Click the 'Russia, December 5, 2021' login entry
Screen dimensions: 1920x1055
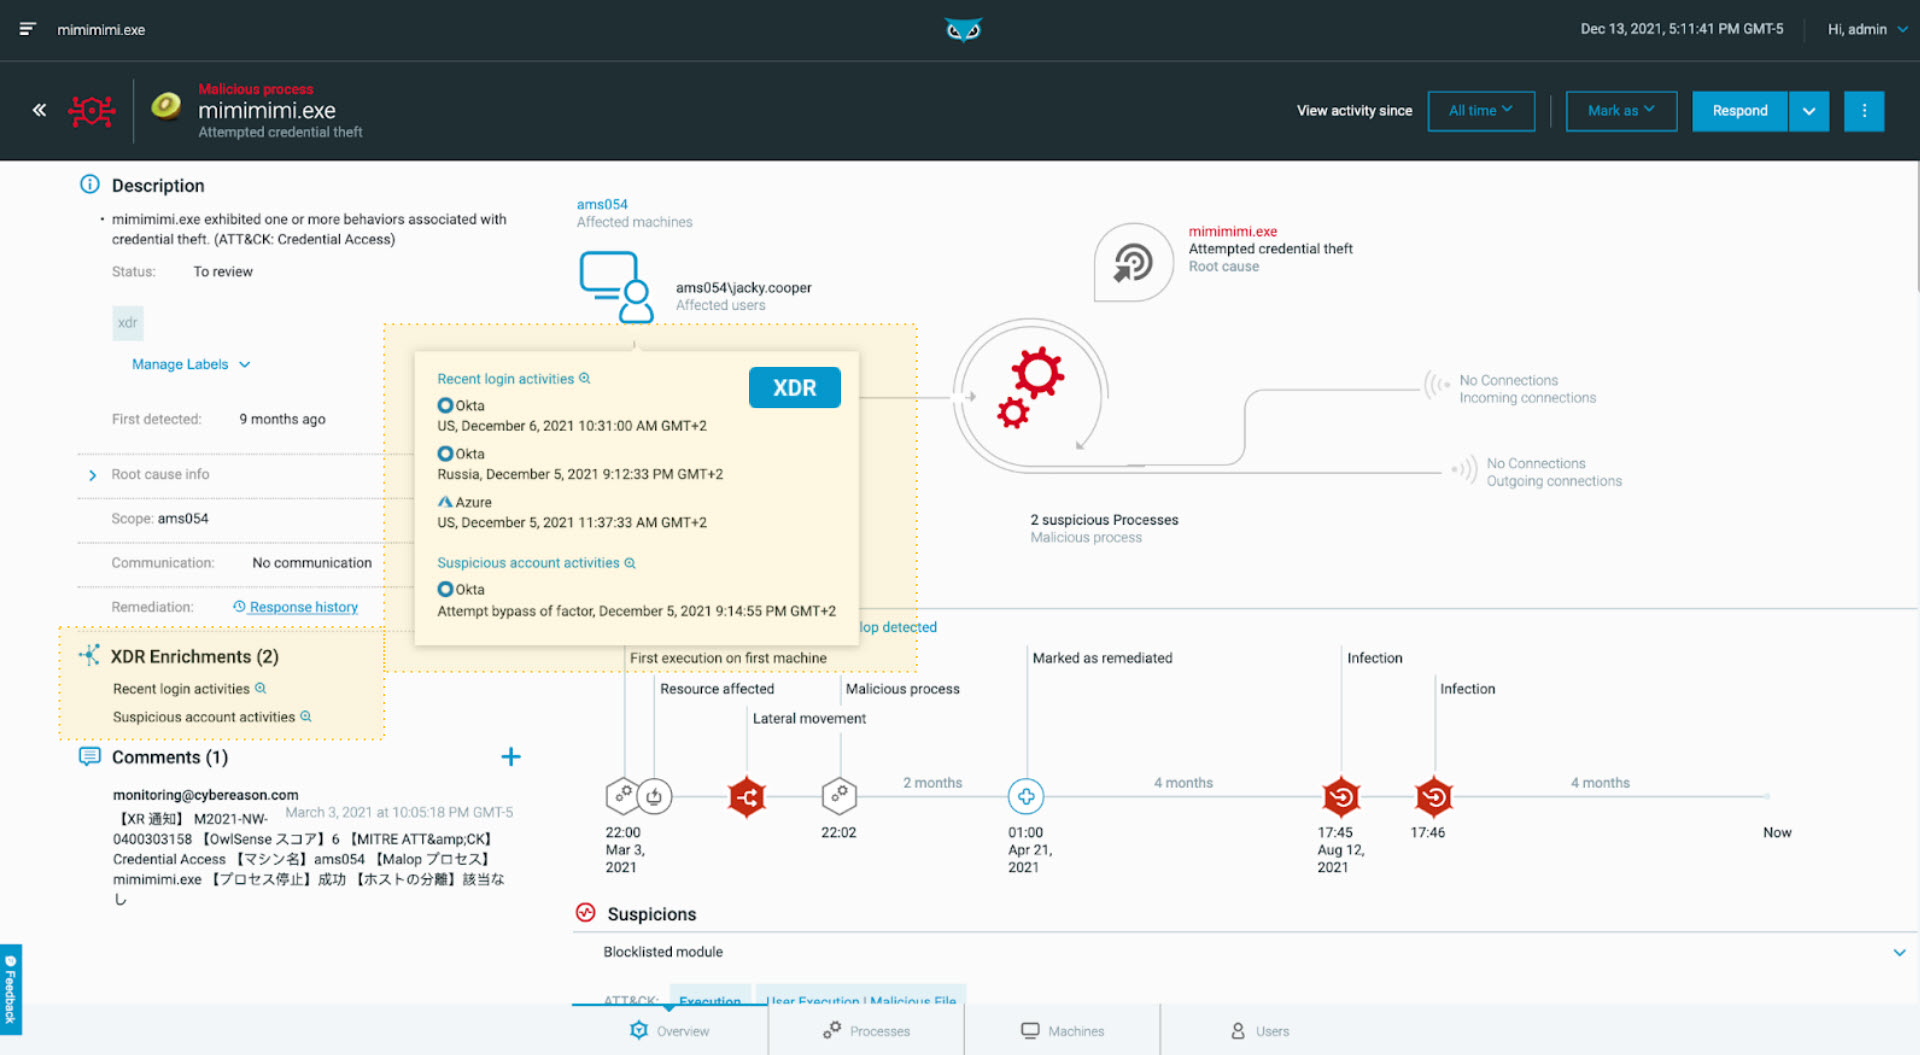click(x=580, y=474)
